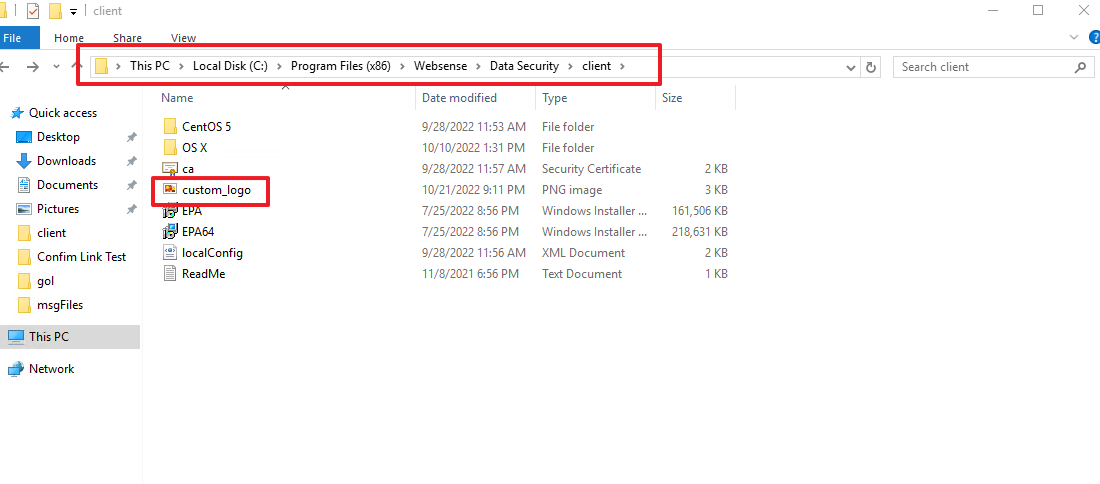Open the Quick Access Toolbar customize dropdown
Screen dimensions: 1100x484
click(74, 12)
